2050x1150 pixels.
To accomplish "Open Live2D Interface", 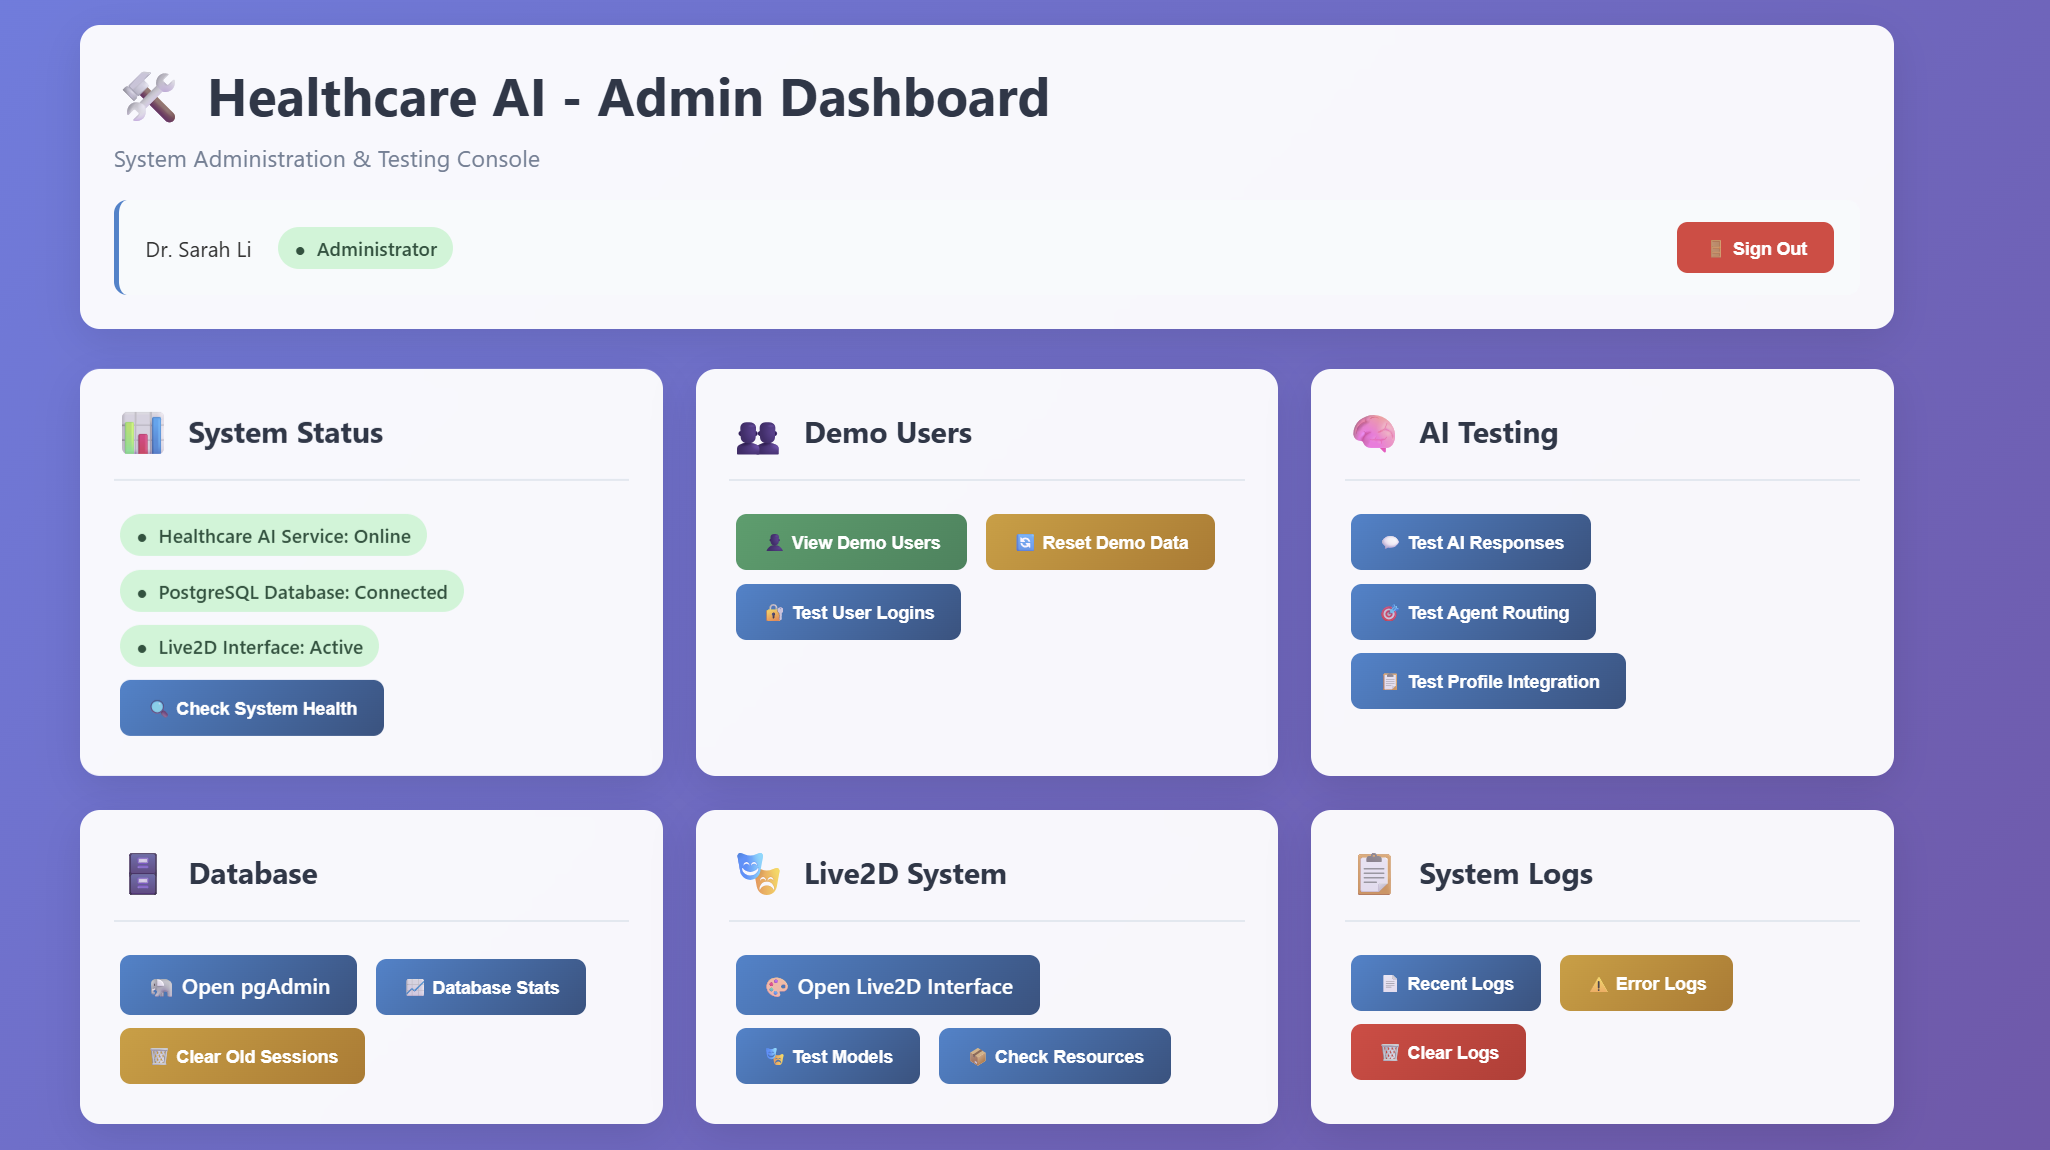I will point(888,986).
